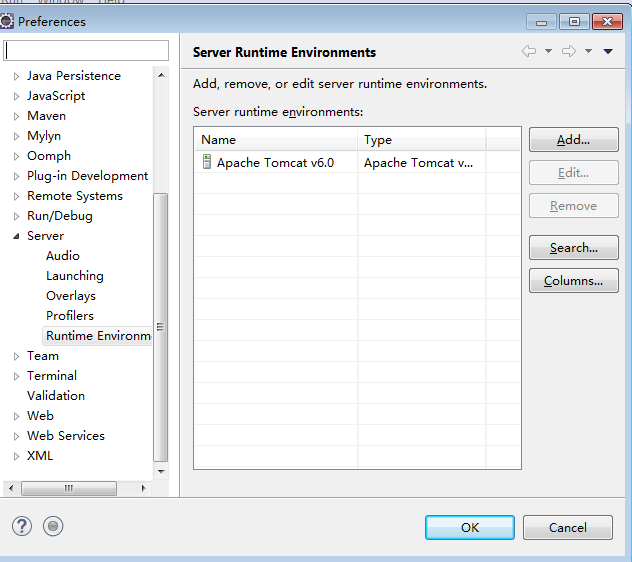632x562 pixels.
Task: Expand the Web Services tree node
Action: click(x=16, y=436)
